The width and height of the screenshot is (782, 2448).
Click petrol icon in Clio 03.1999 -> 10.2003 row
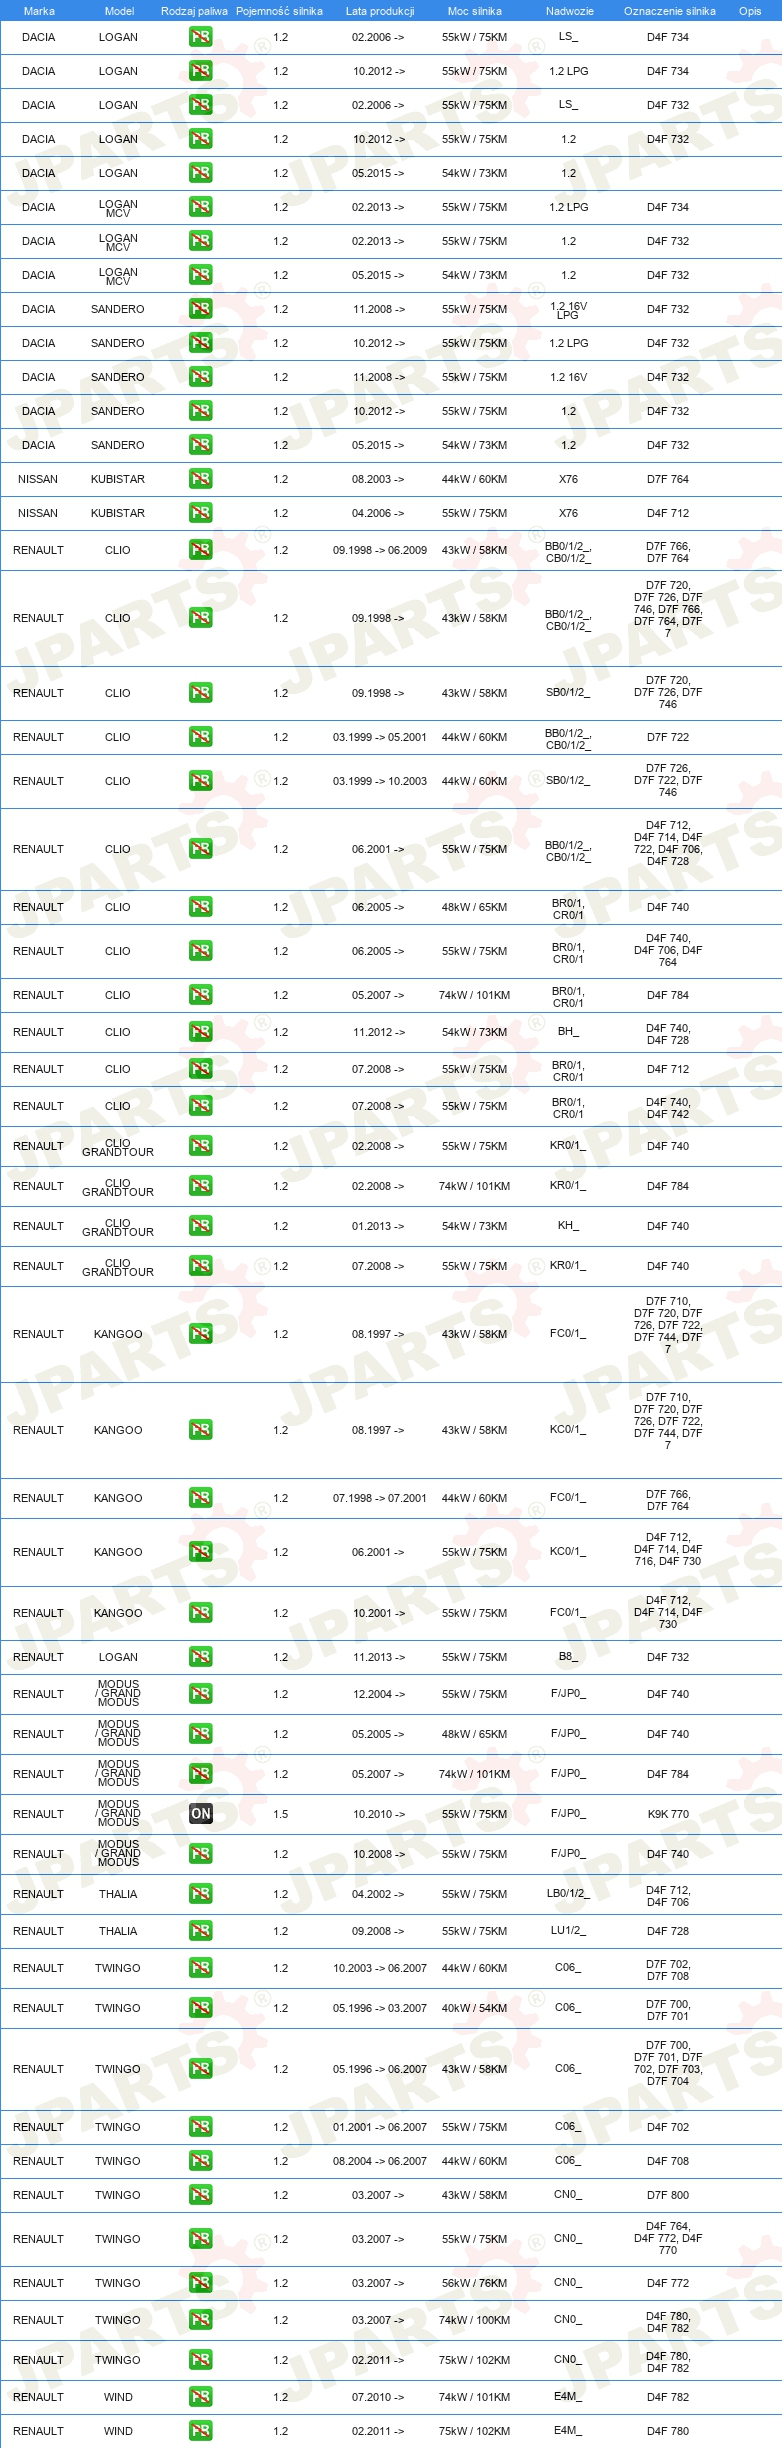[201, 780]
